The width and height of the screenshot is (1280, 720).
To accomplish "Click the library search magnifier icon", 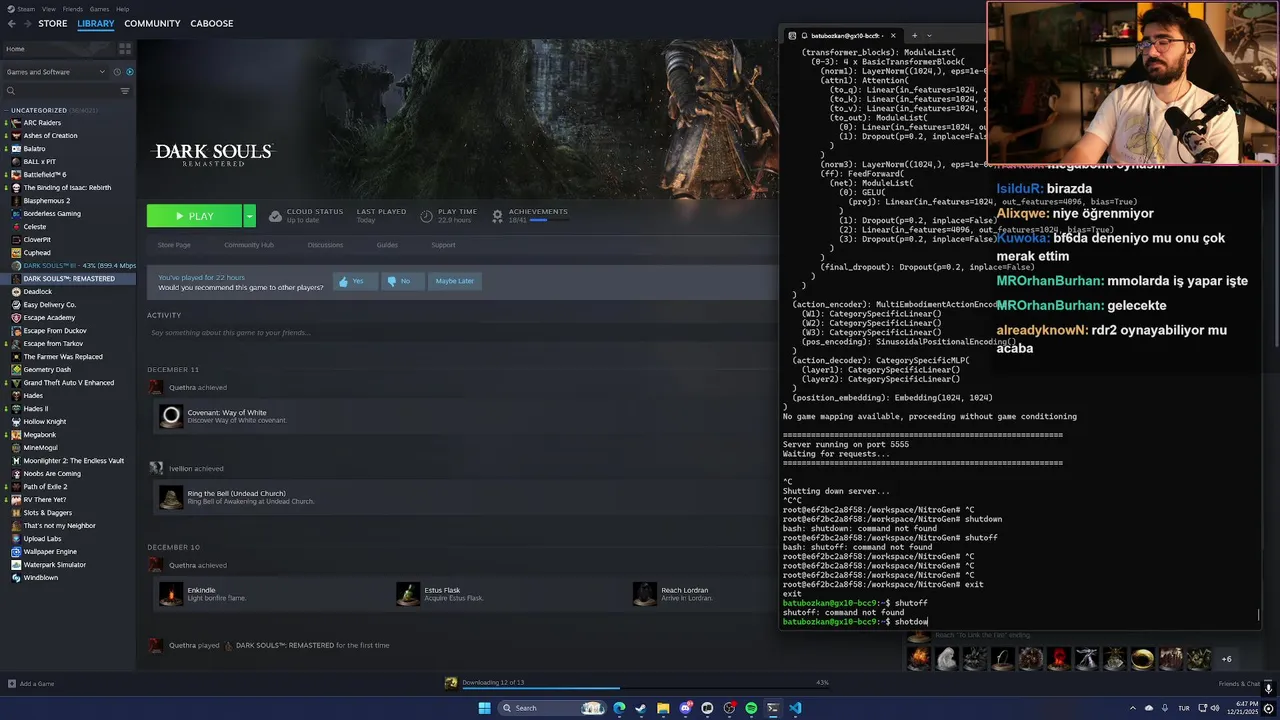I will [x=11, y=91].
